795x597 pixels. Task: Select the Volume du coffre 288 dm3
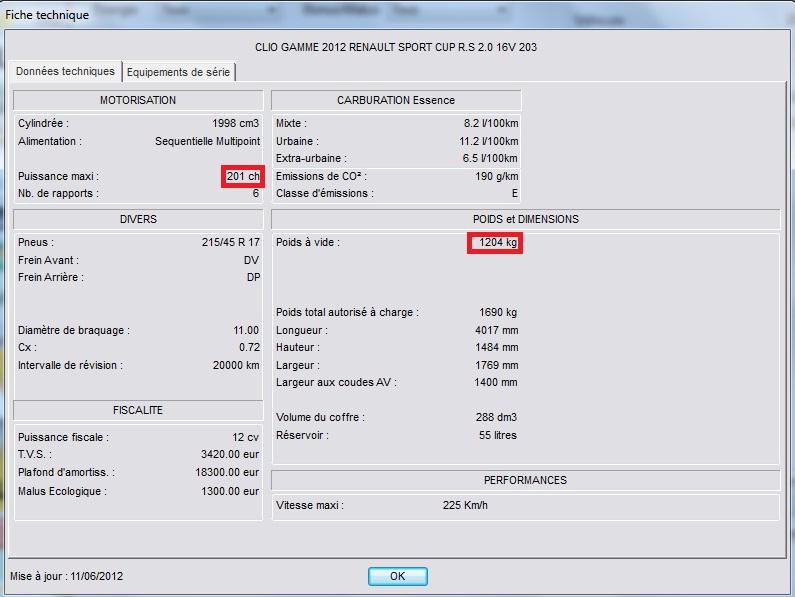(496, 417)
